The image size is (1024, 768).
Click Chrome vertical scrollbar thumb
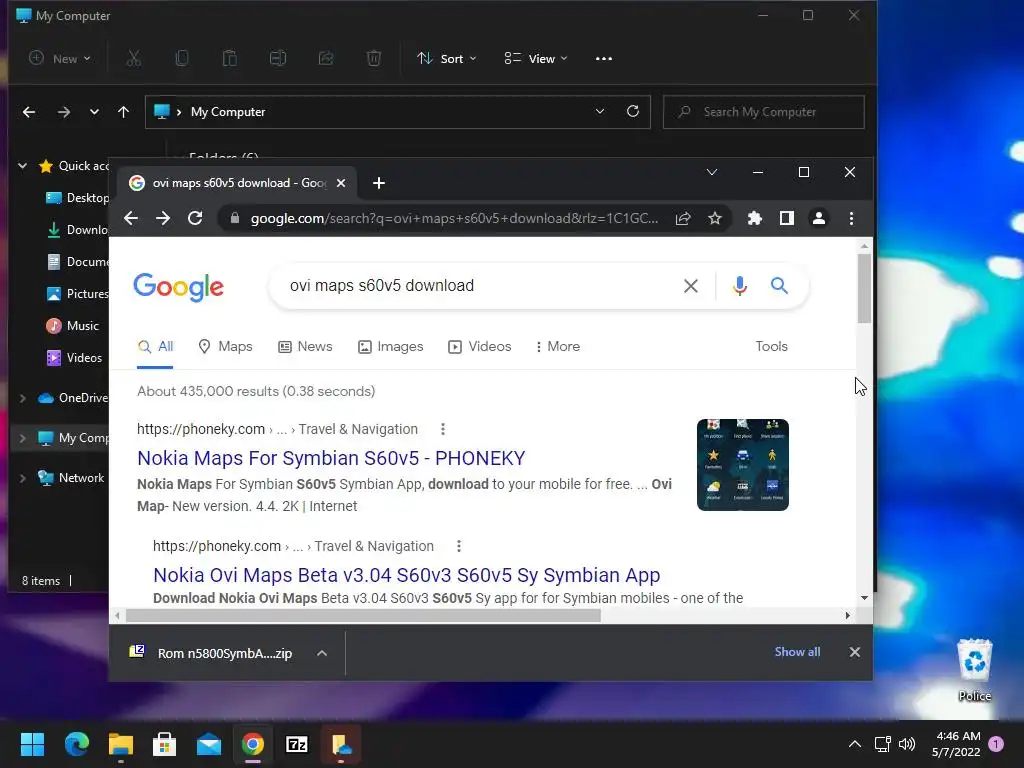[x=865, y=288]
